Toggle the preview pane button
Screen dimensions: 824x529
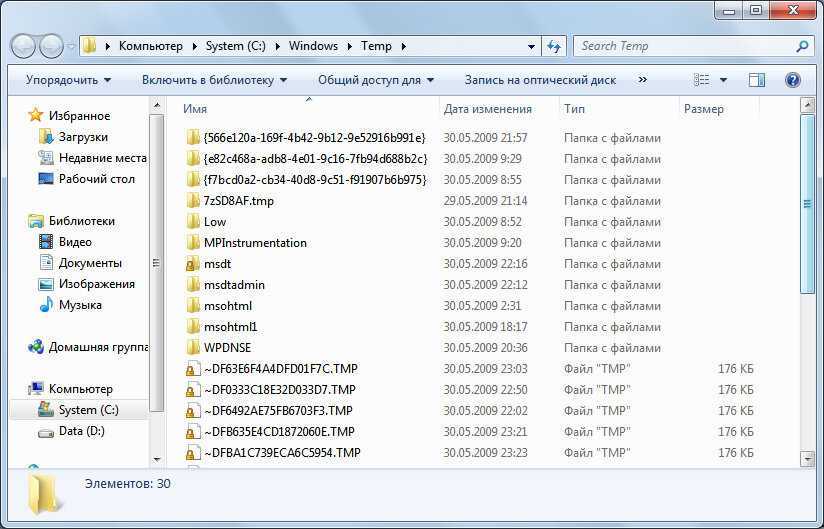coord(757,80)
